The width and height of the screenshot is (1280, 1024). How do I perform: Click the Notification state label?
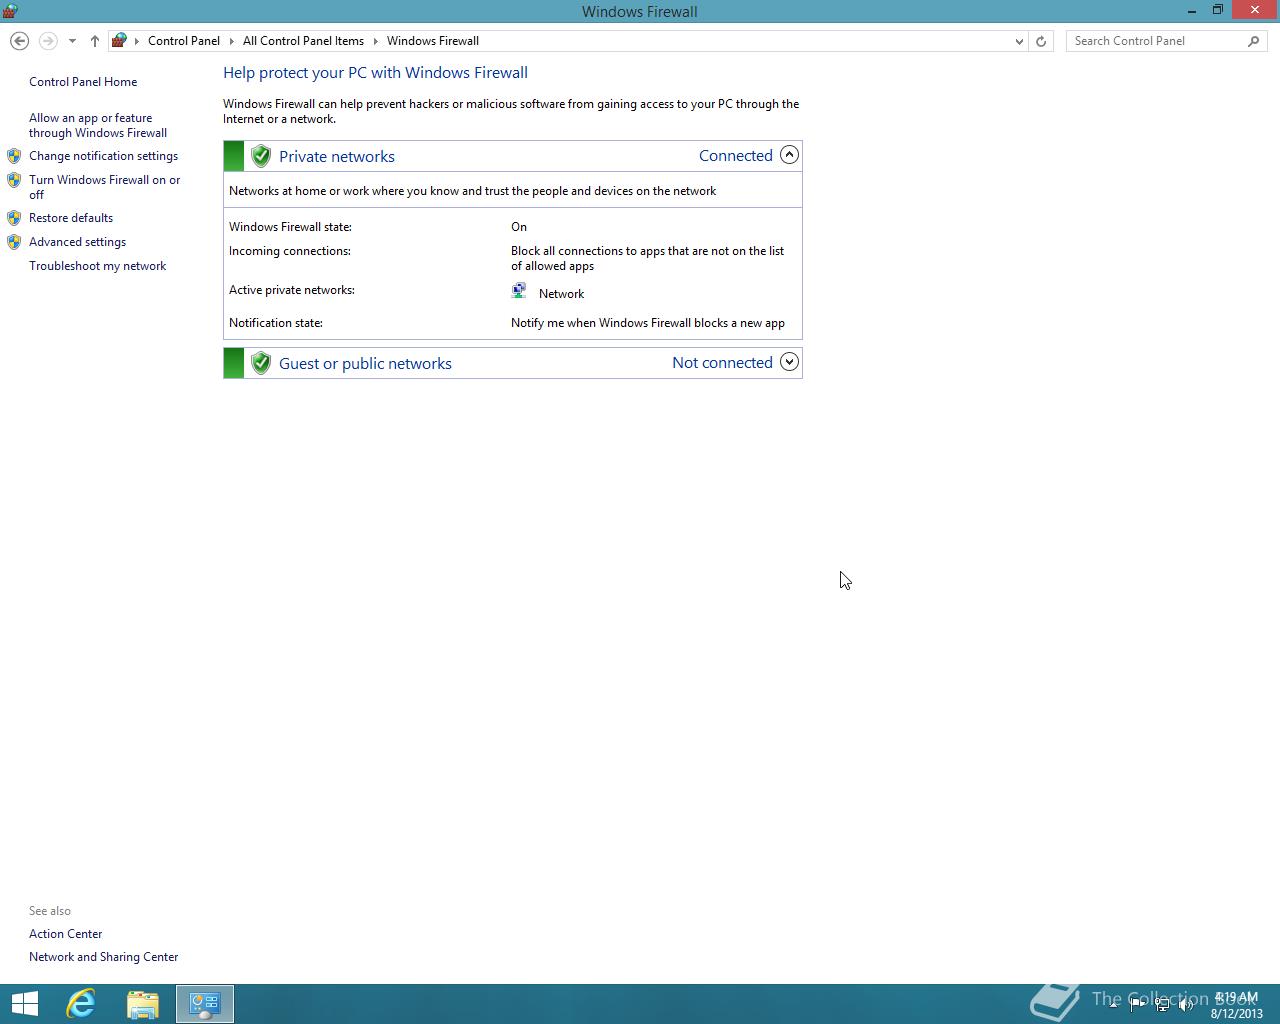(x=276, y=323)
